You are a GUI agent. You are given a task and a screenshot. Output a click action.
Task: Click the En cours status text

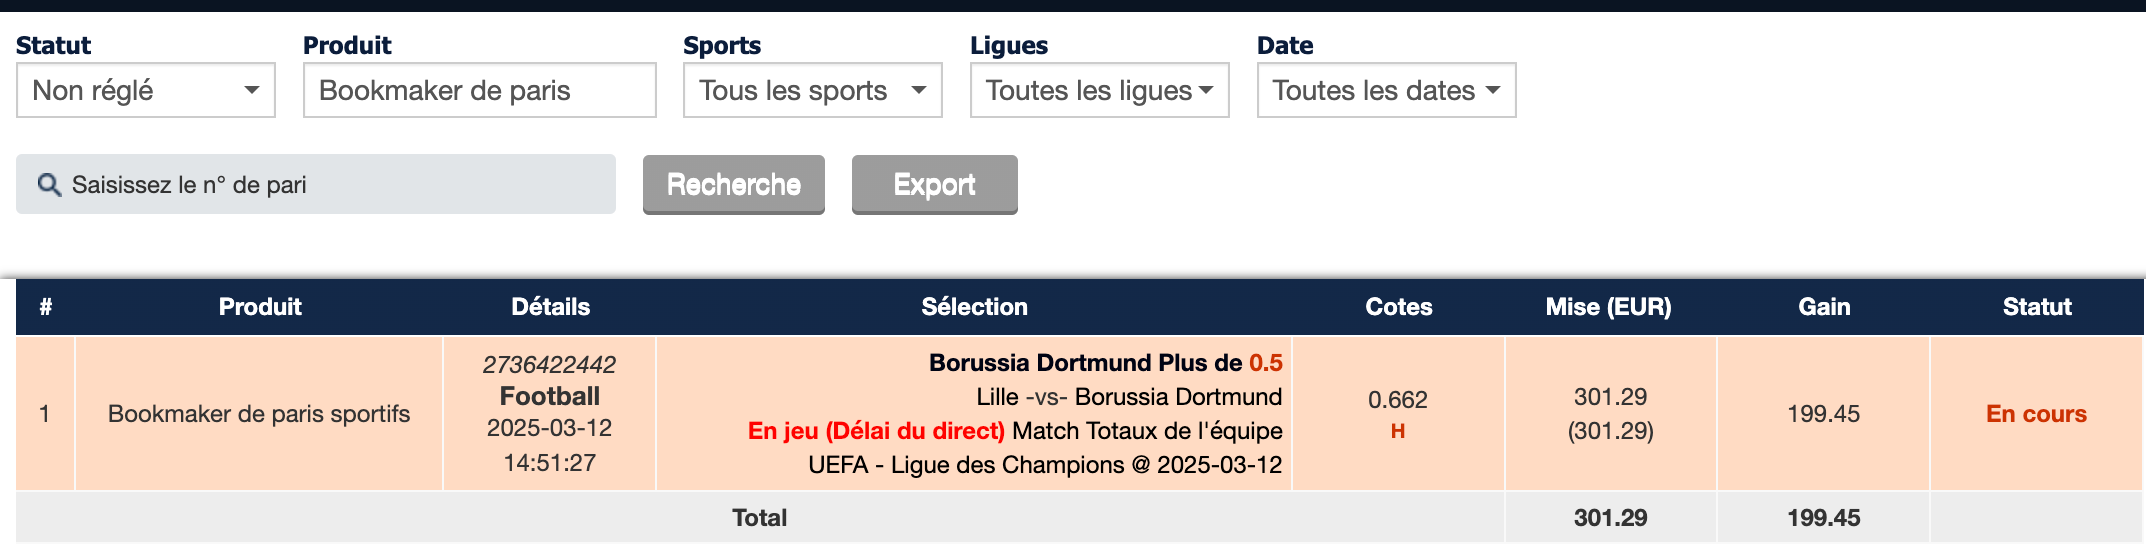click(x=2036, y=414)
